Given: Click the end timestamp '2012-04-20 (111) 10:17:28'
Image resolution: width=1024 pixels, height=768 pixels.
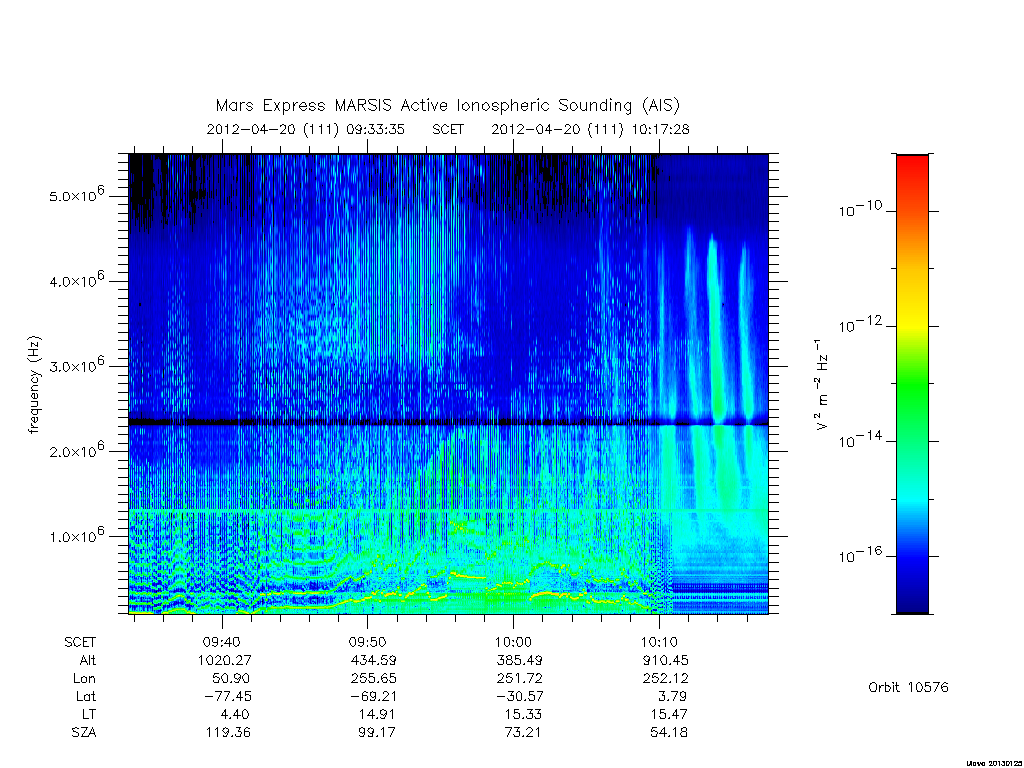Looking at the screenshot, I should coord(590,129).
